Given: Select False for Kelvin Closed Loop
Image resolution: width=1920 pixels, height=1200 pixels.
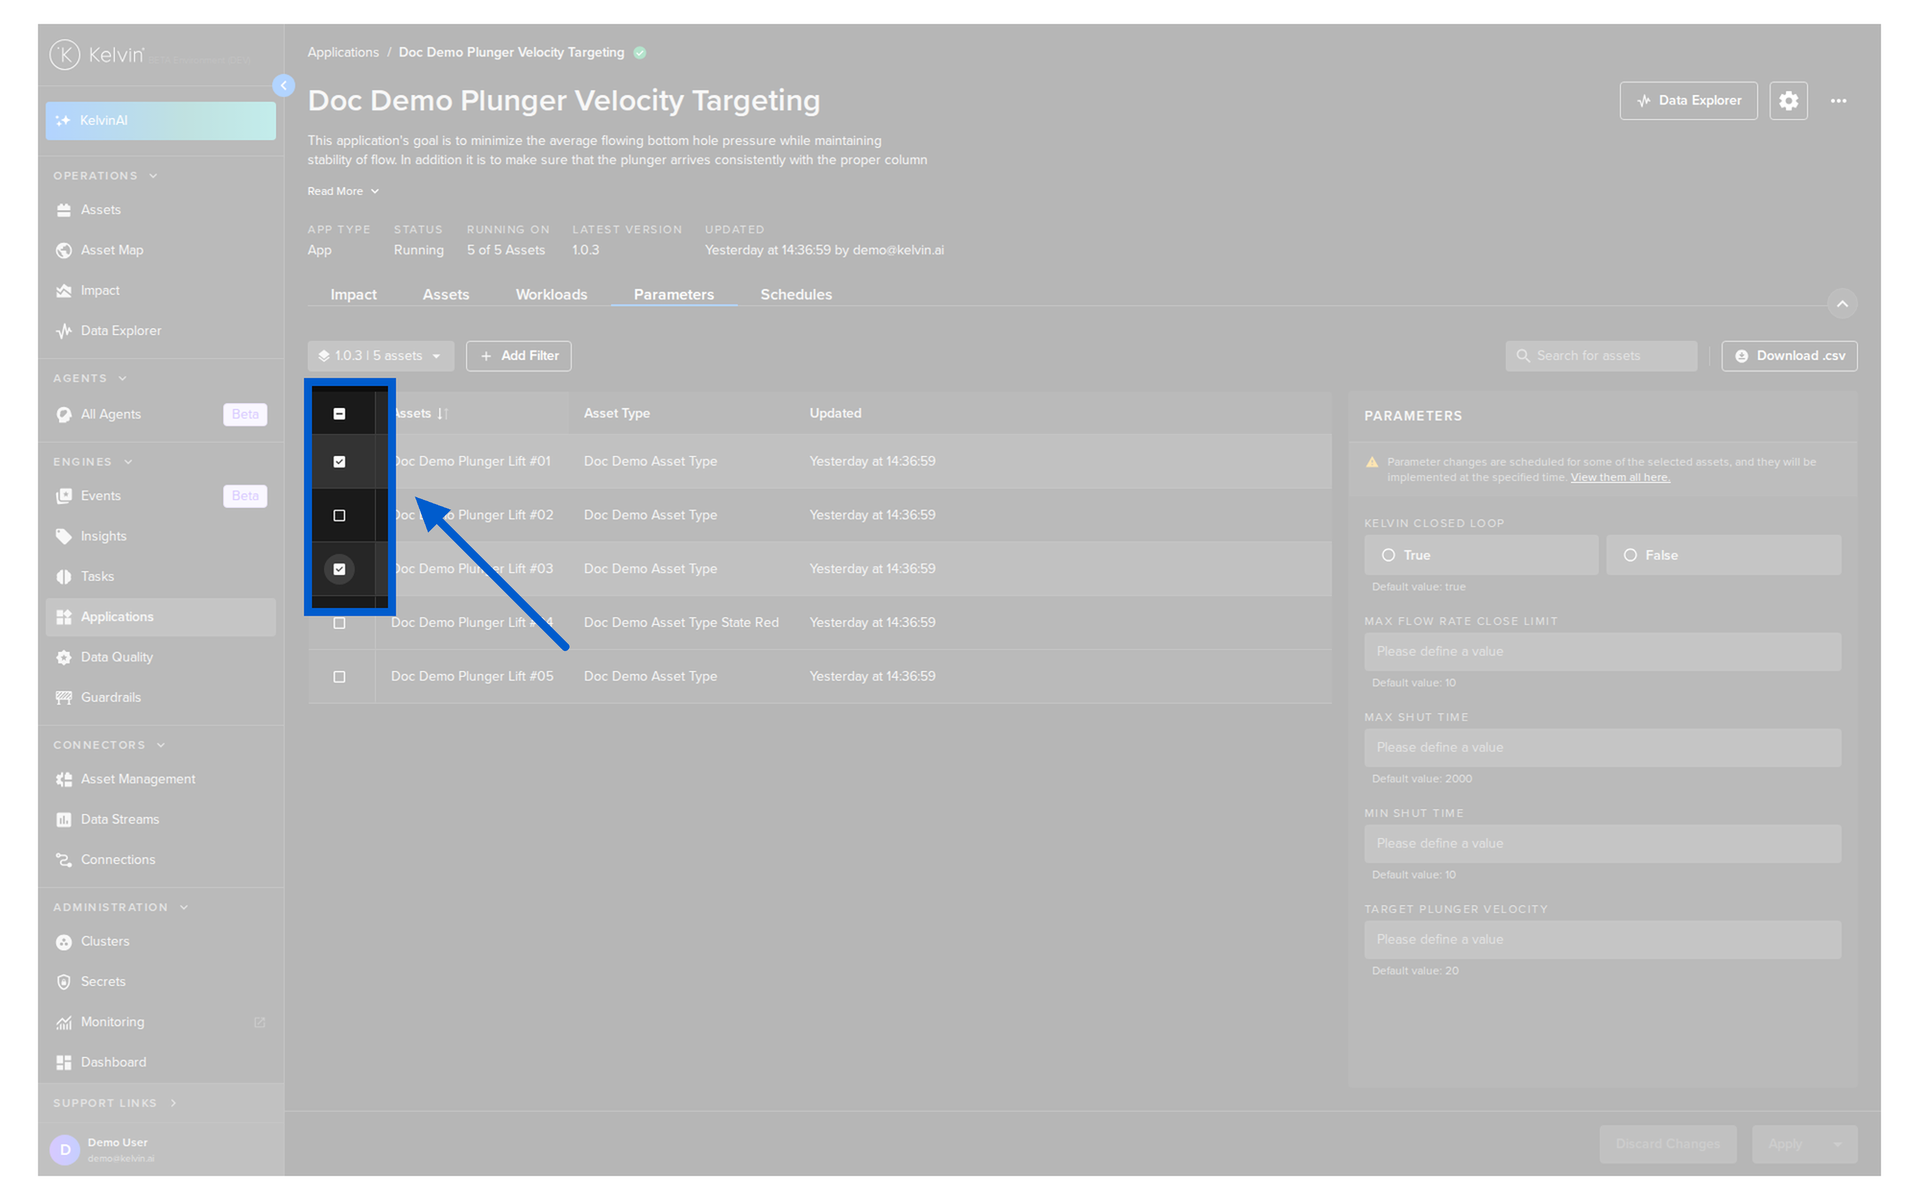Looking at the screenshot, I should click(x=1723, y=555).
